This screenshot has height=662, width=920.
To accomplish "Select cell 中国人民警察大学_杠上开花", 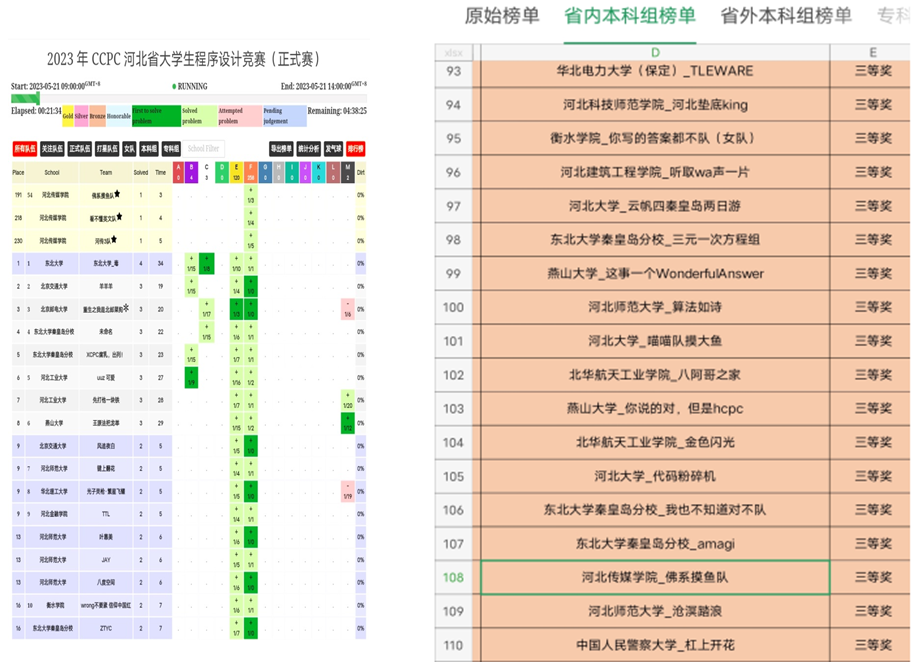I will (x=655, y=646).
